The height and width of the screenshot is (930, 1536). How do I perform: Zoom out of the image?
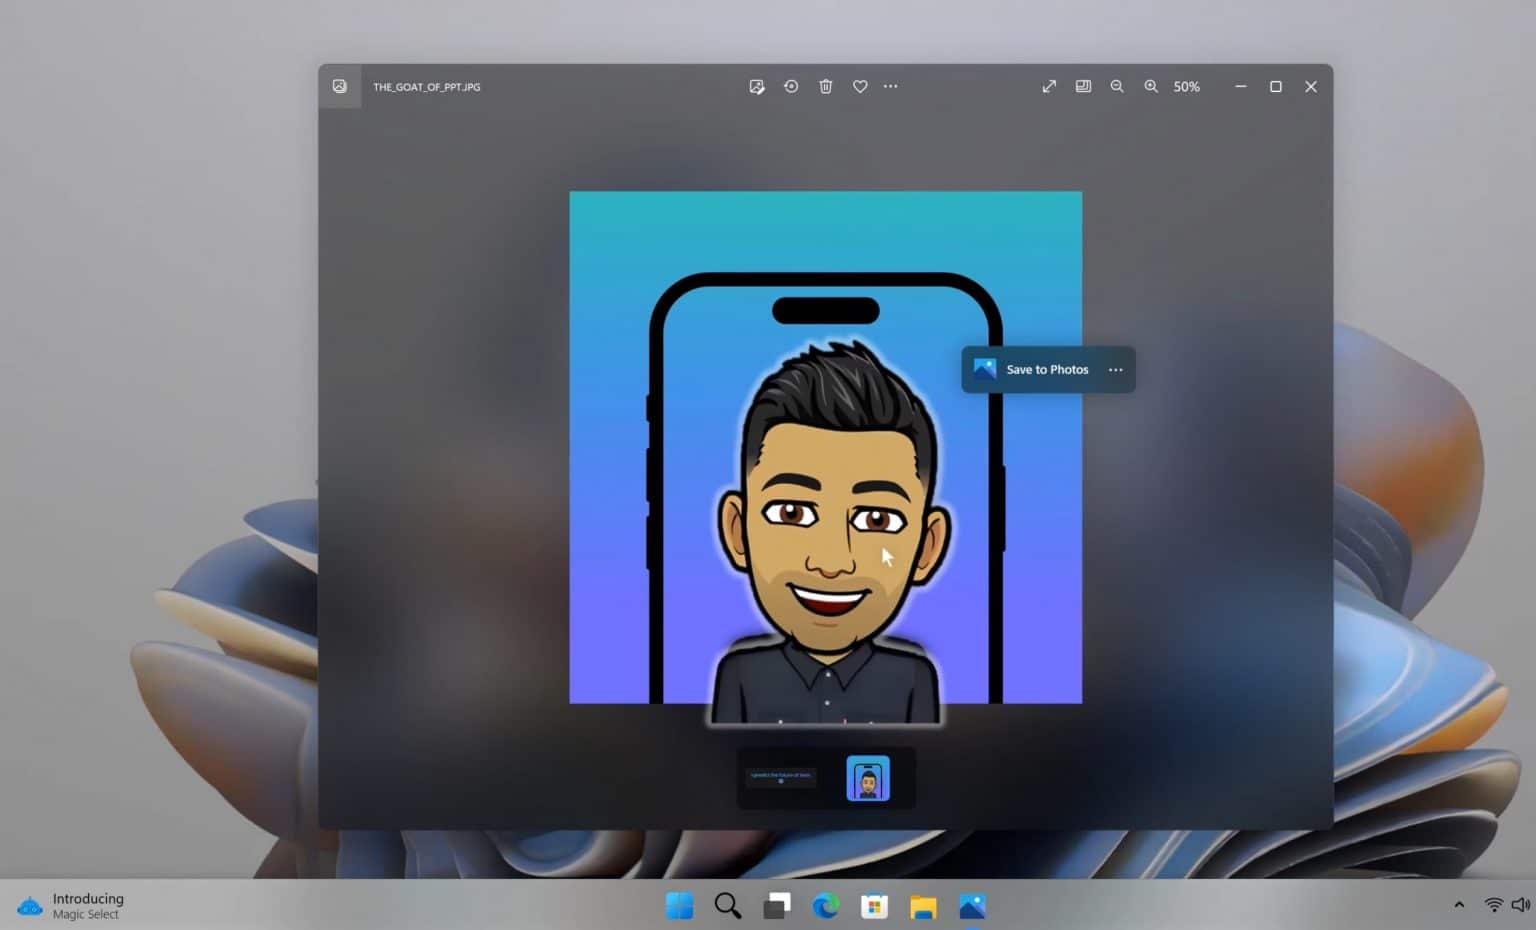(x=1117, y=86)
